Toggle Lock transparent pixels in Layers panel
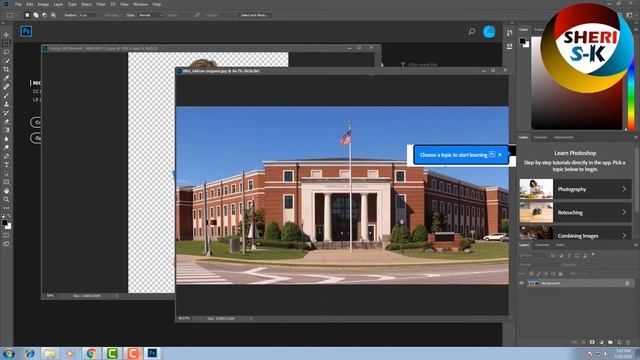 coord(531,273)
